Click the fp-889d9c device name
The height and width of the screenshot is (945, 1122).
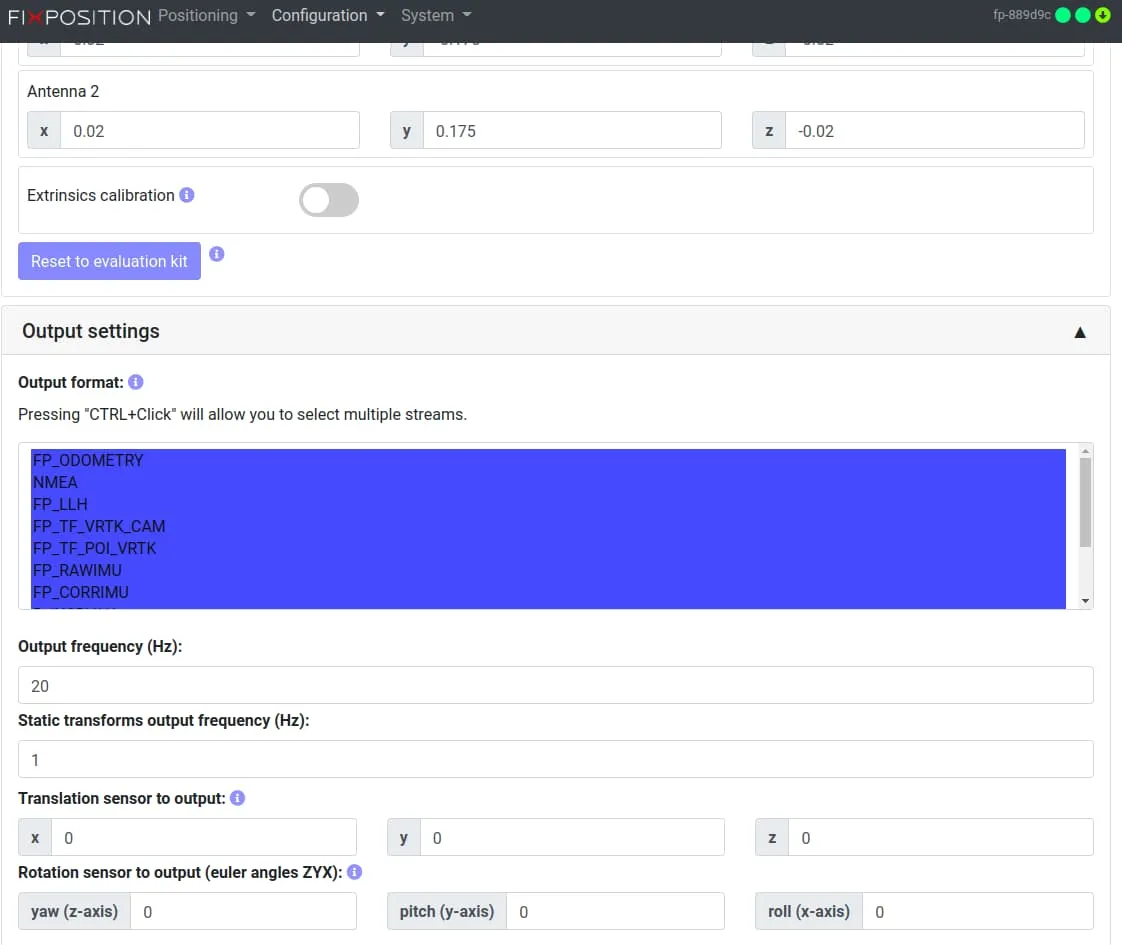coord(1021,16)
